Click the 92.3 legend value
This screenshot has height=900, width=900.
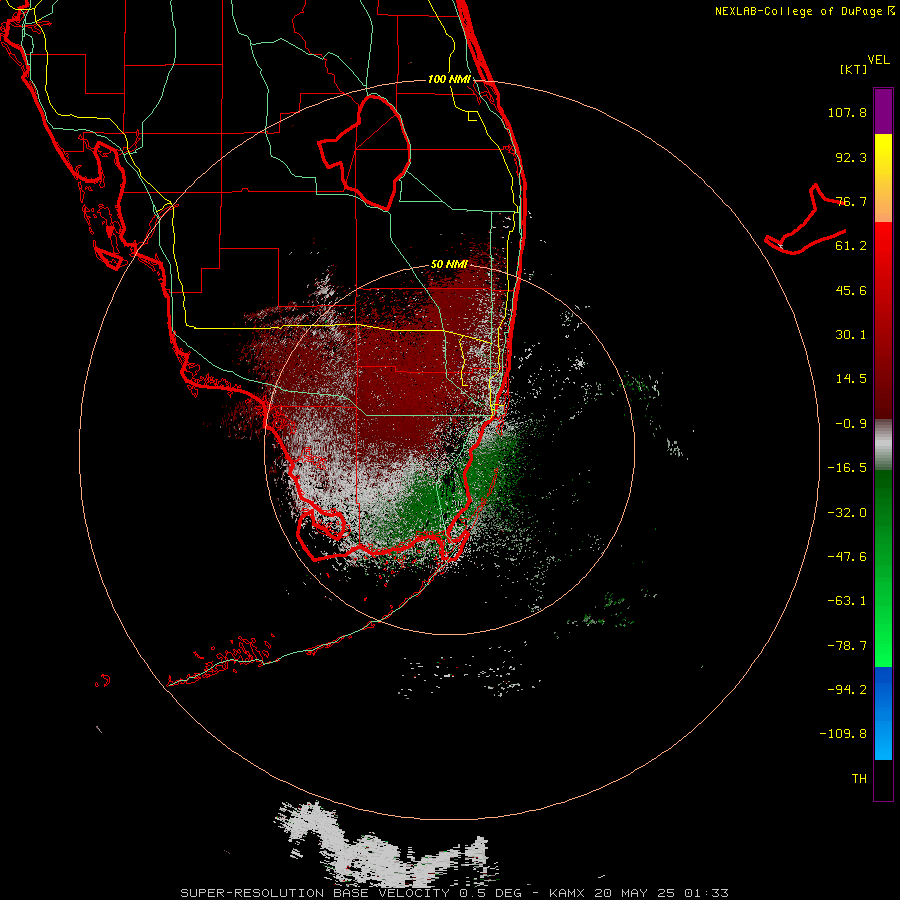click(851, 157)
